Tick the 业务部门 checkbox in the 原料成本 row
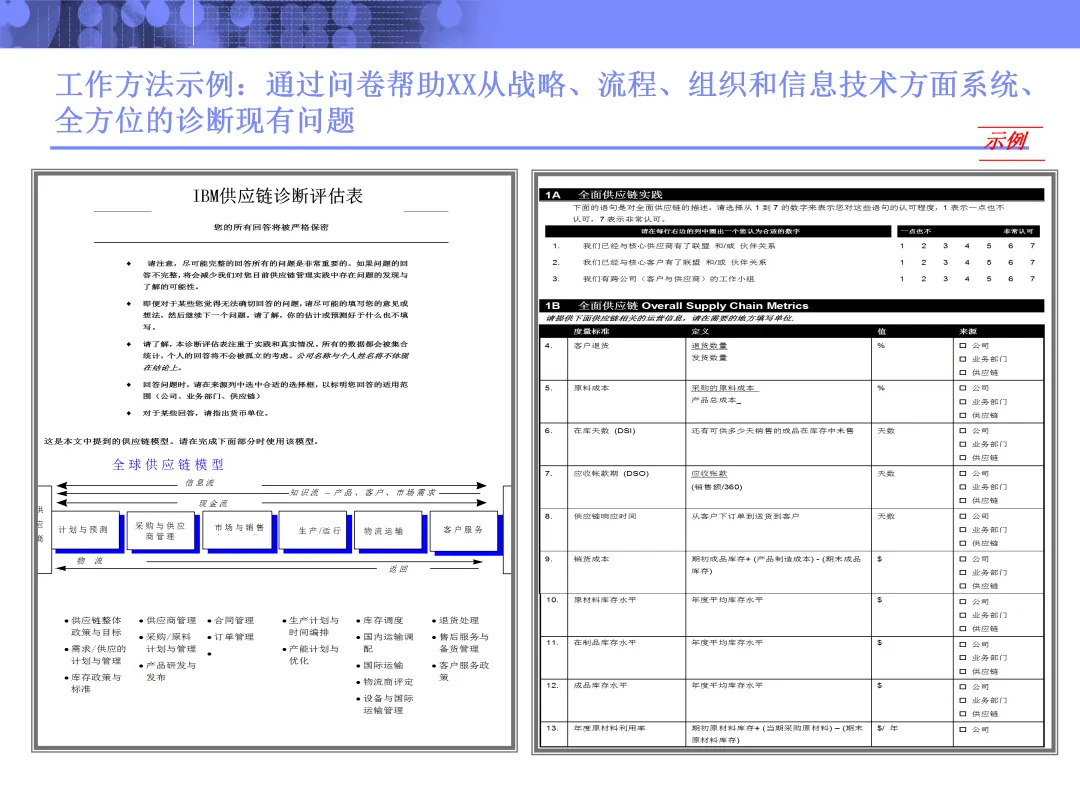This screenshot has width=1080, height=810. pos(963,402)
